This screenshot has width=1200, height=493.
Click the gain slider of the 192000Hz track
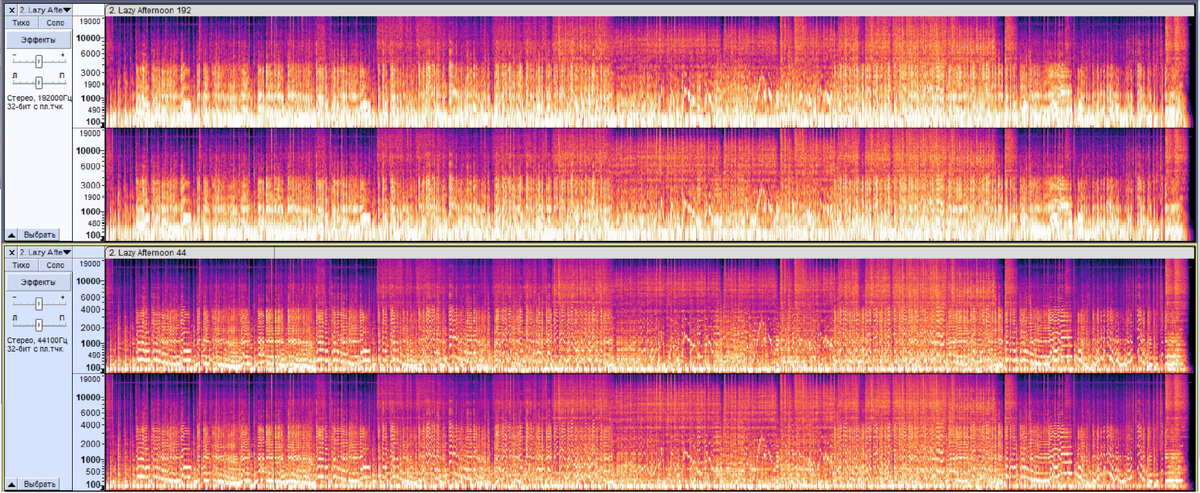[x=38, y=61]
